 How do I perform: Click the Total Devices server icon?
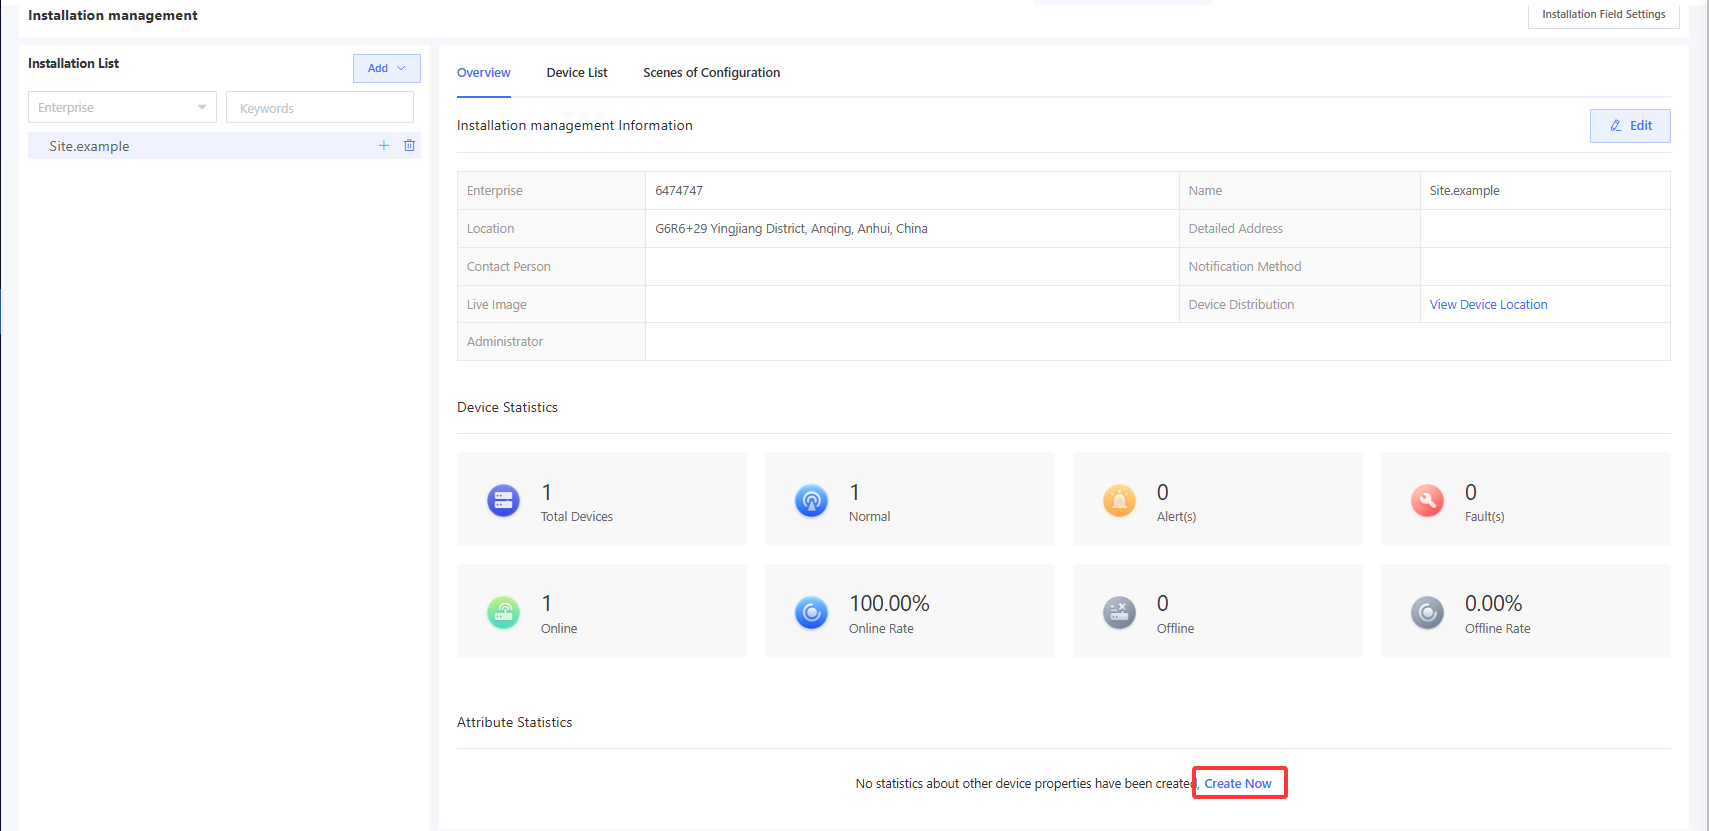(503, 500)
